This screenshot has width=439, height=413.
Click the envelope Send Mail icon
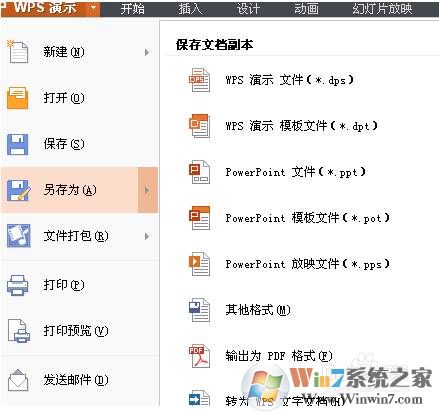click(18, 380)
